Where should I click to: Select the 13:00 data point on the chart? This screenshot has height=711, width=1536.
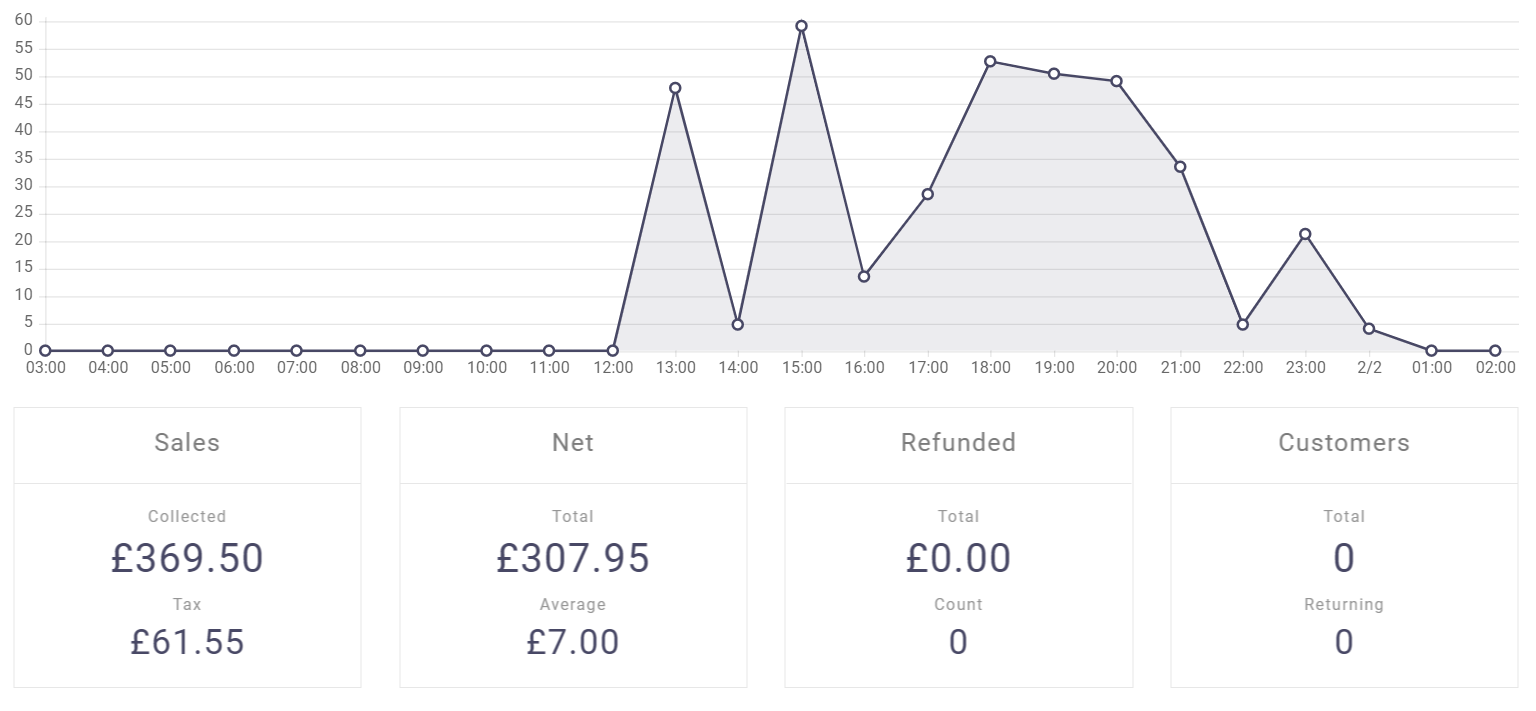click(675, 88)
